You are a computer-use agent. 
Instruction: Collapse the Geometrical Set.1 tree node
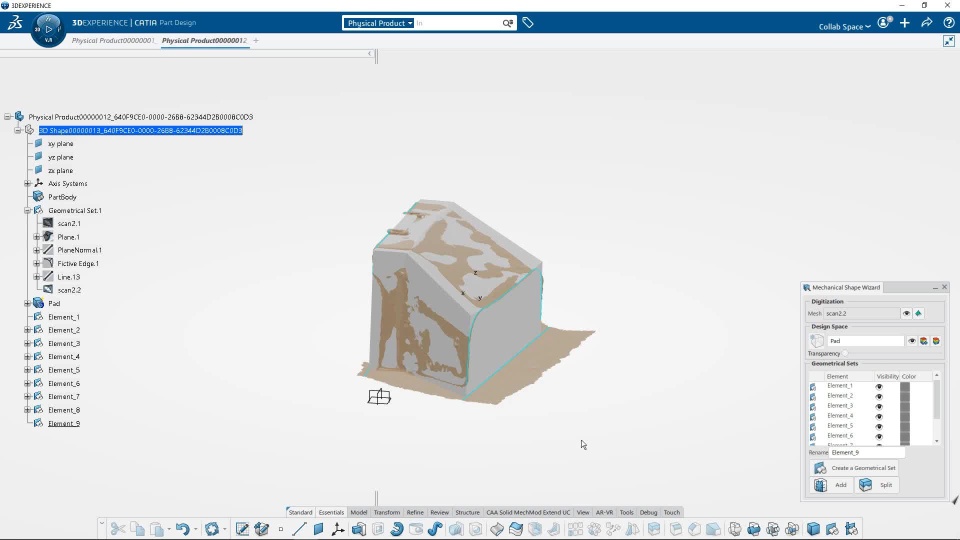28,210
